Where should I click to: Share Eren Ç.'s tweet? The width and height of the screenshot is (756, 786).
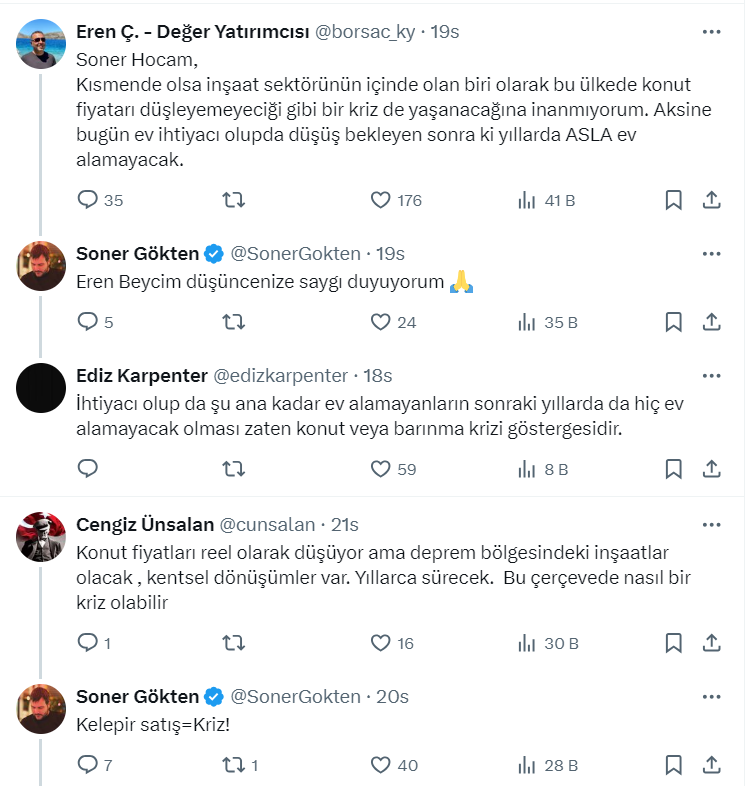[711, 200]
